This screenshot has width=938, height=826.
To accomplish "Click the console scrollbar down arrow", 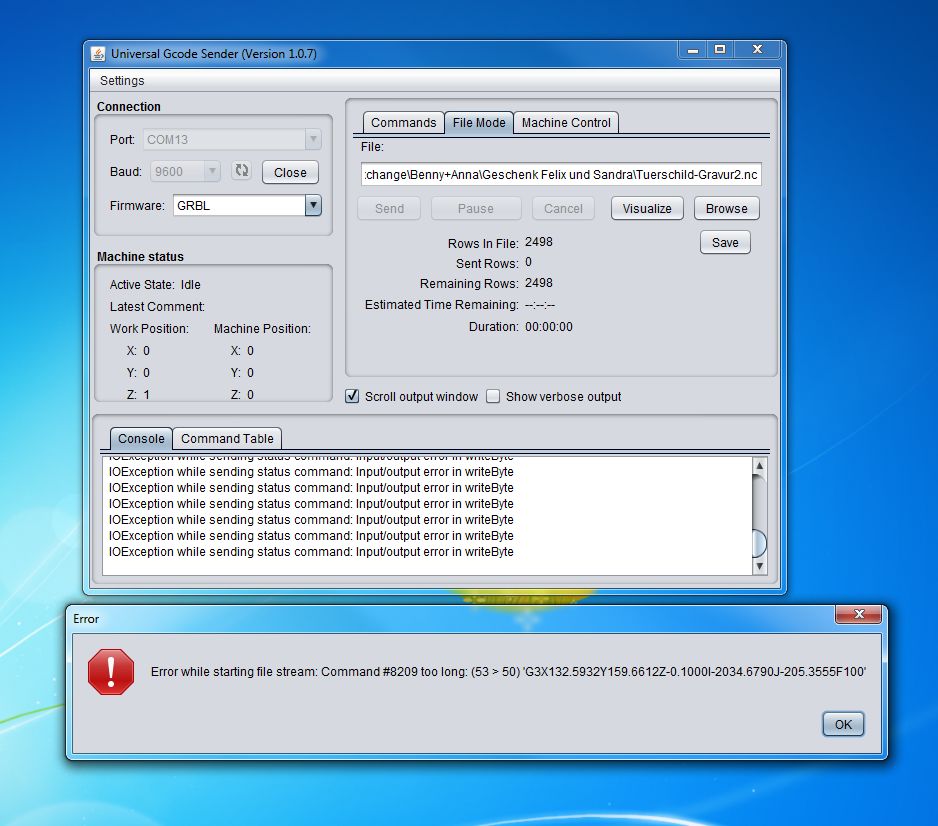I will point(759,566).
